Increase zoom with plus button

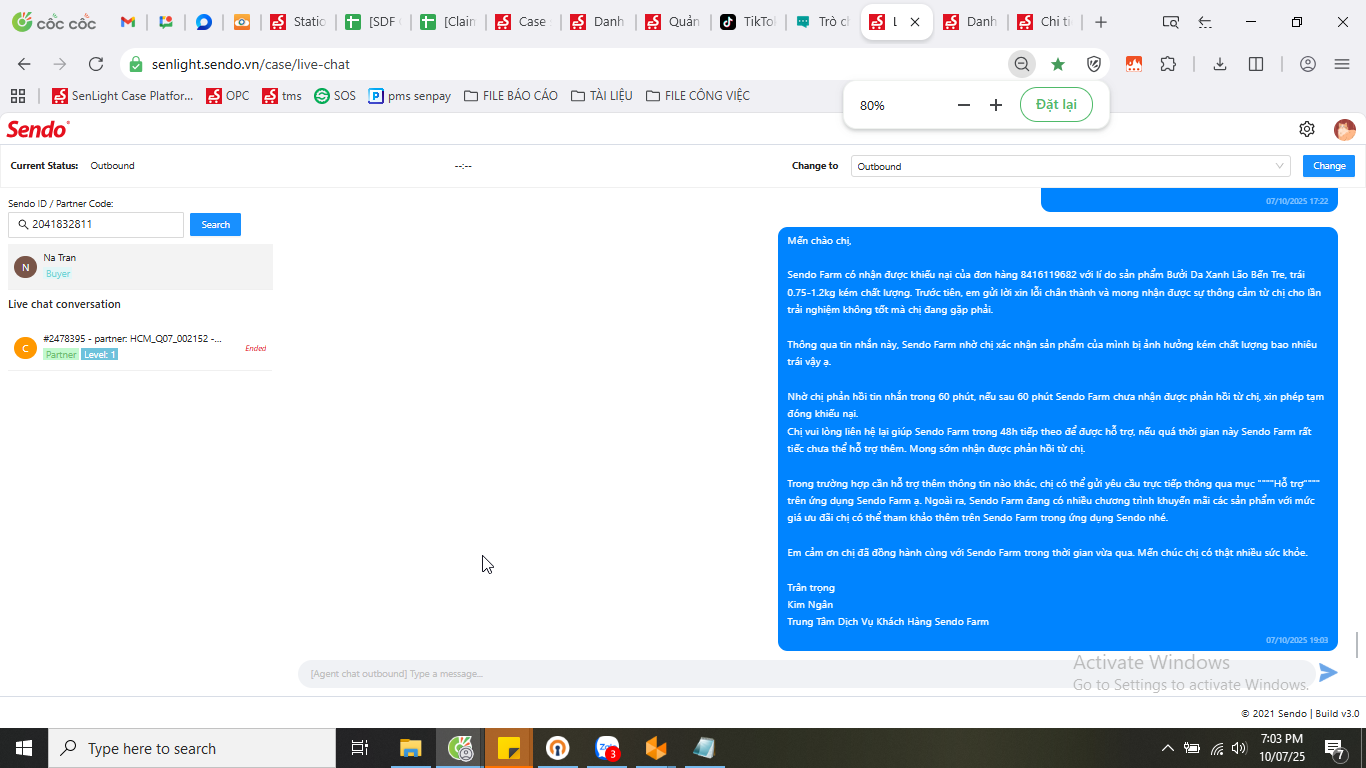click(x=996, y=105)
